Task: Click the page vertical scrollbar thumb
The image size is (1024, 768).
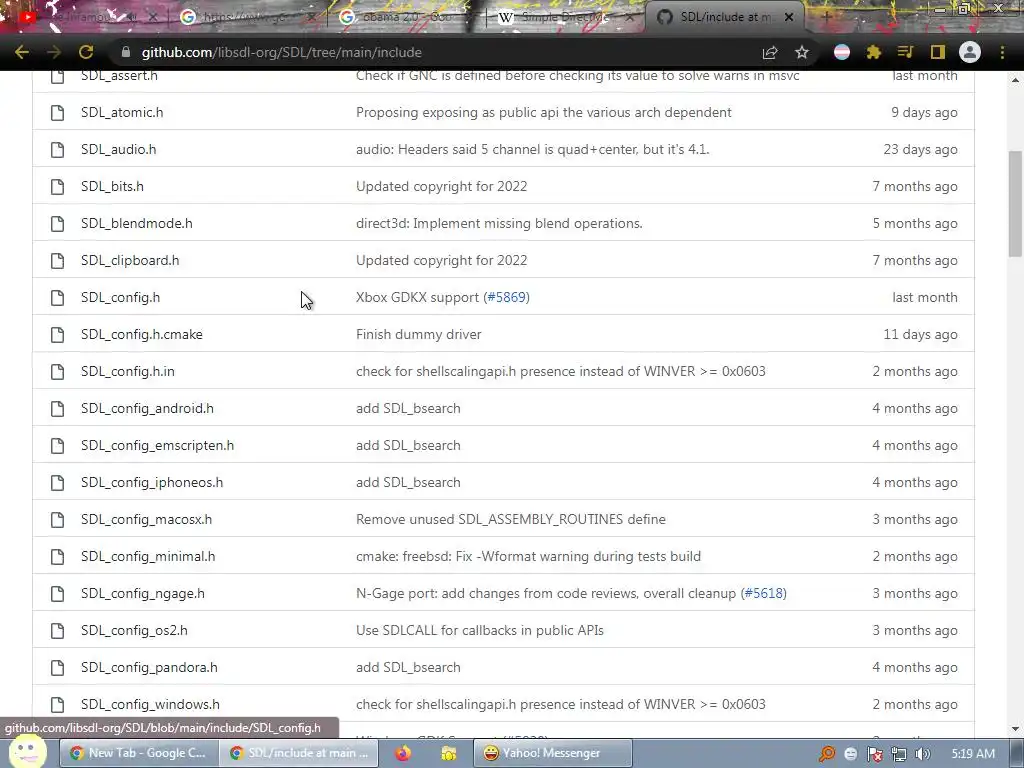Action: (1015, 204)
